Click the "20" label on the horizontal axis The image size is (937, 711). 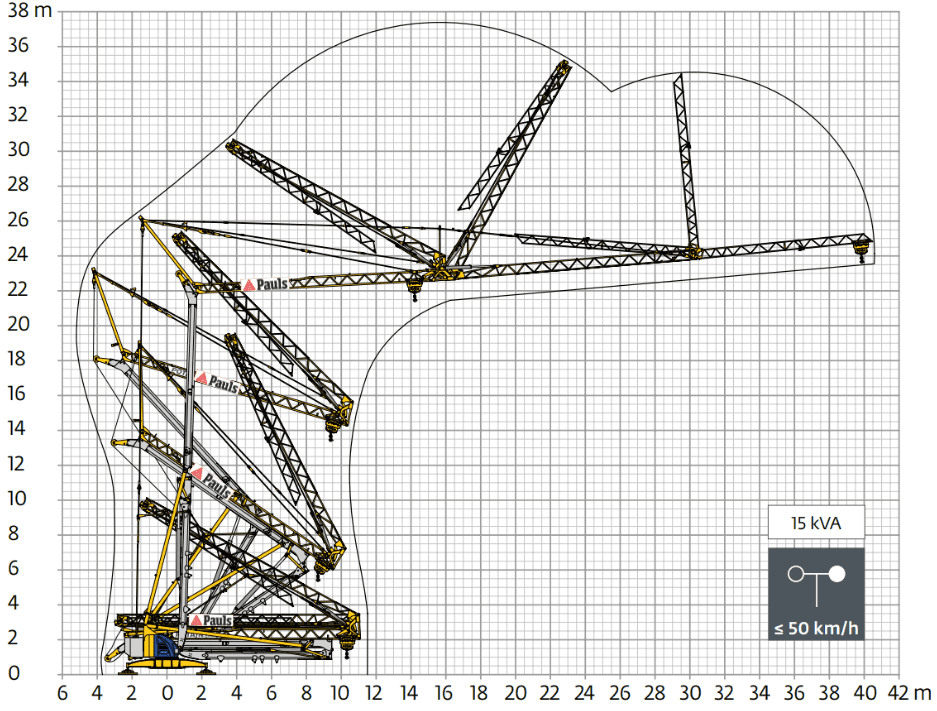[x=515, y=693]
